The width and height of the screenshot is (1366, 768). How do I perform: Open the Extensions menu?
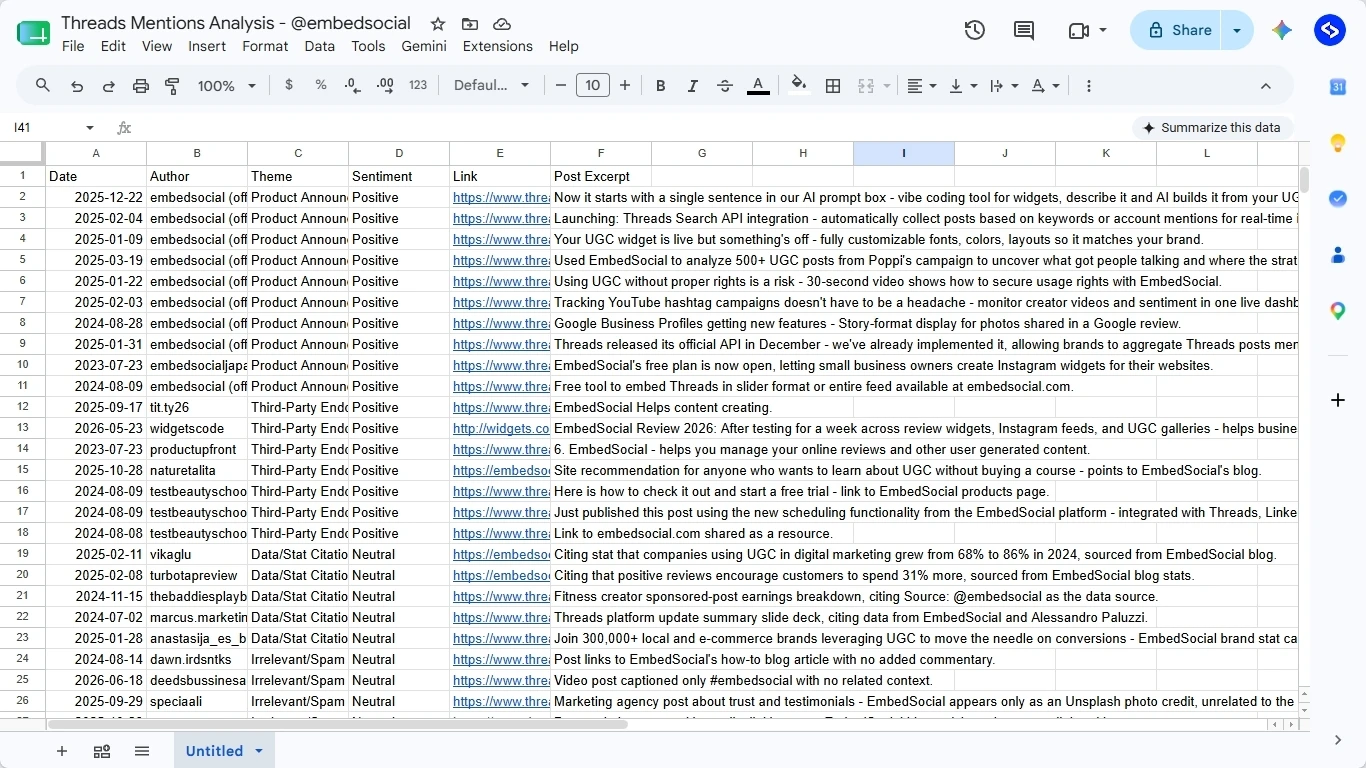(498, 46)
